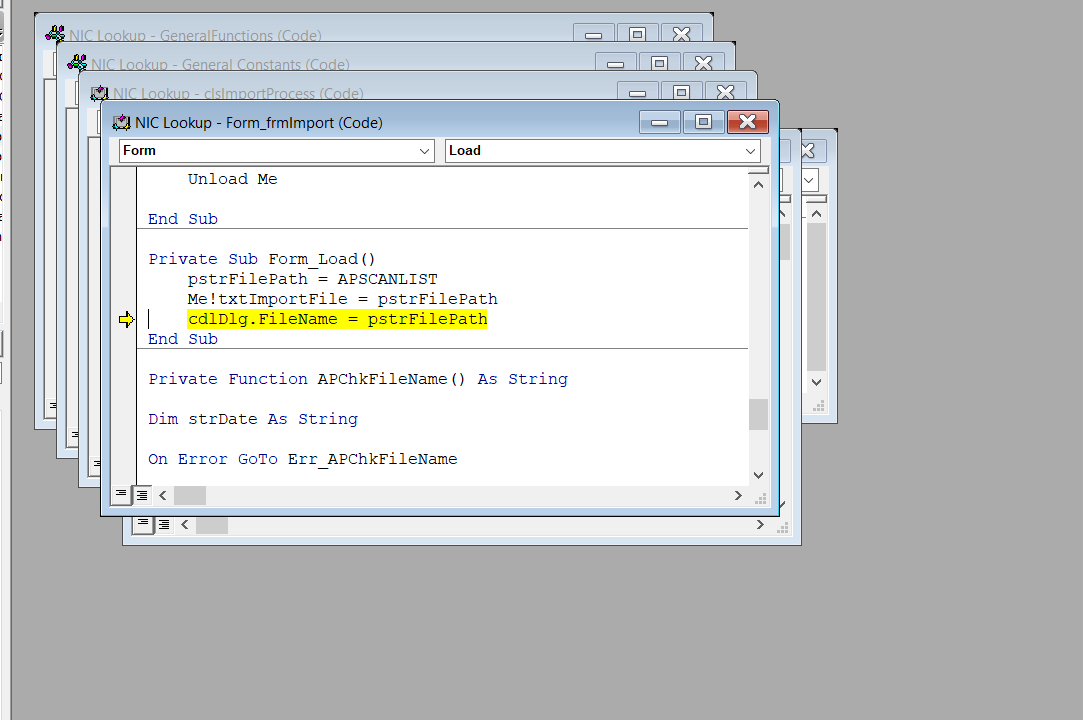Close the General Constants code window
The width and height of the screenshot is (1083, 720).
[704, 64]
